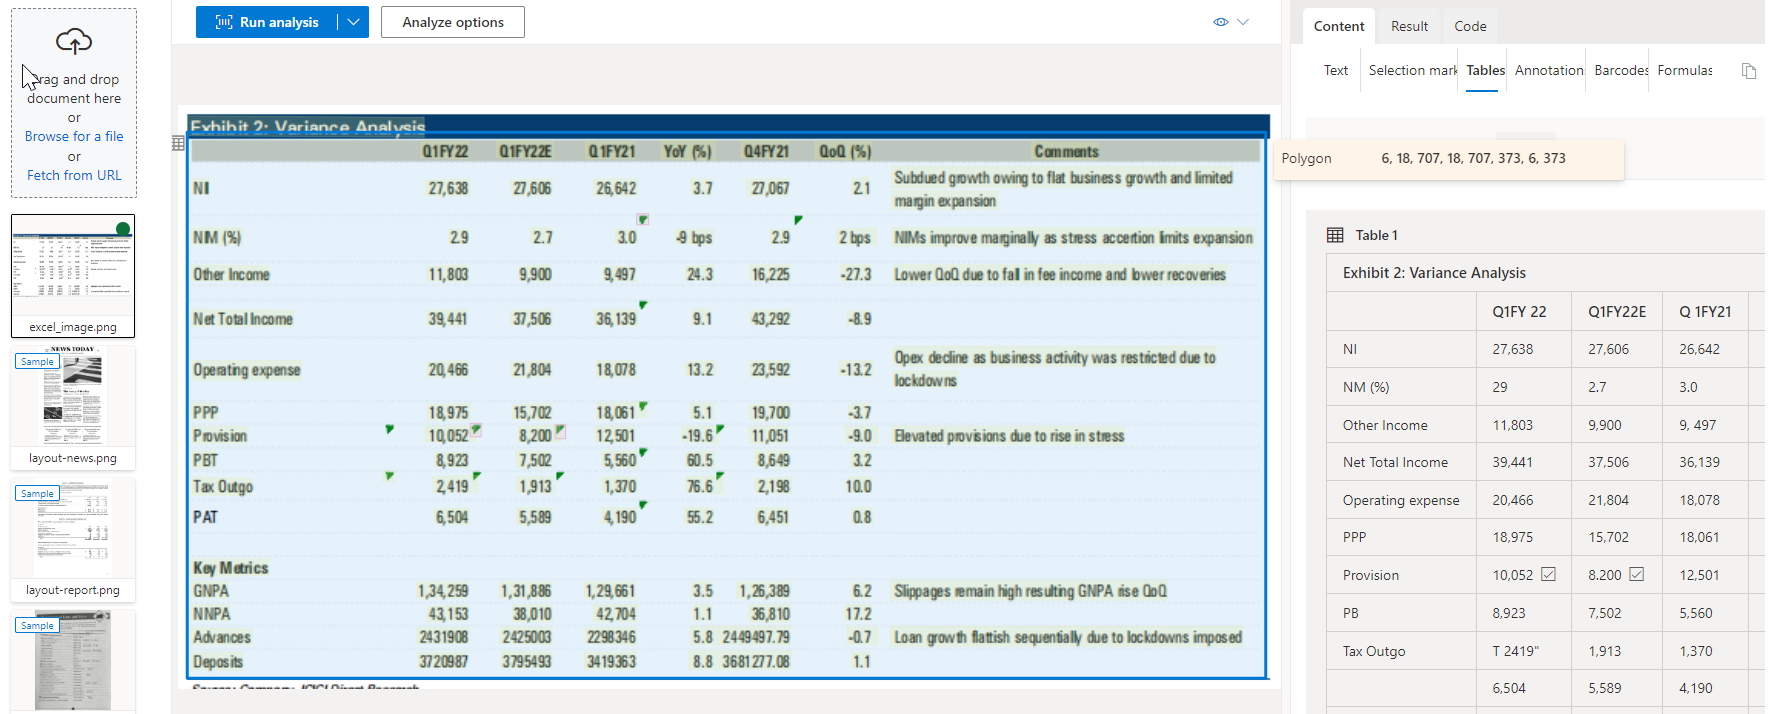Select the layout-report.png sample thumbnail
Viewport: 1774px width, 714px height.
(73, 540)
